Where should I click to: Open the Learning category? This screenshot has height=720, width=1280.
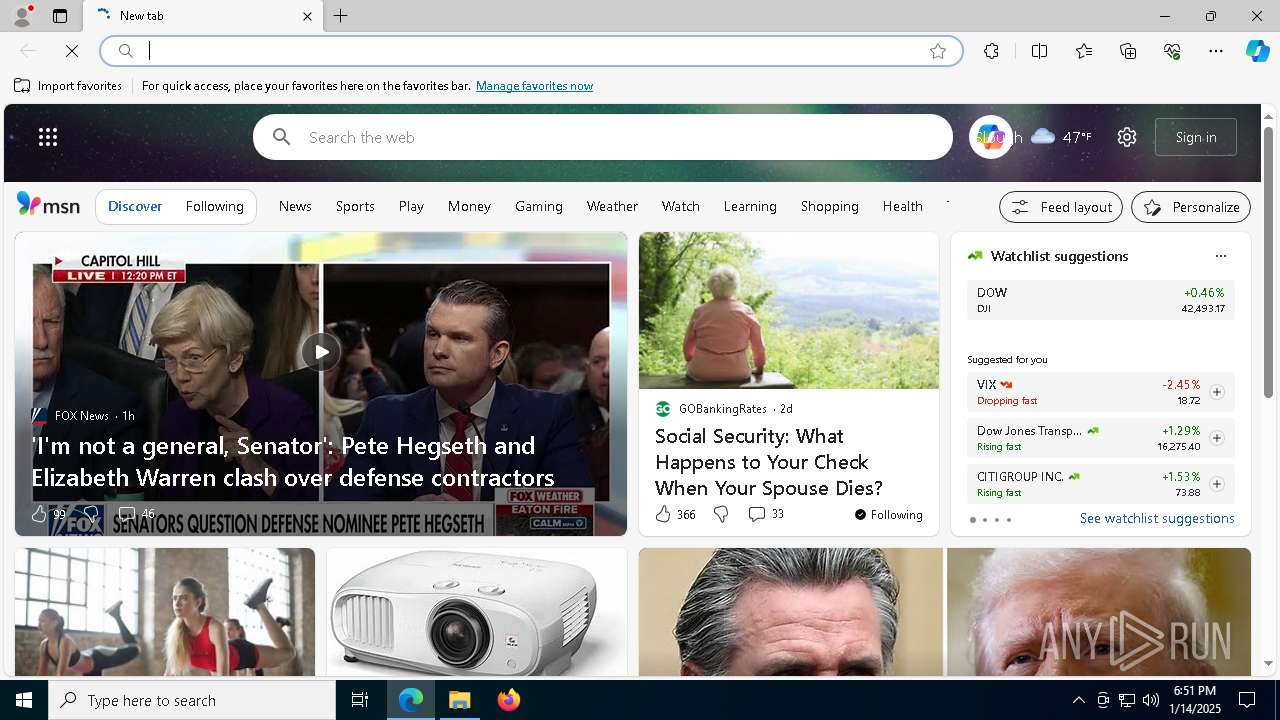coord(750,206)
